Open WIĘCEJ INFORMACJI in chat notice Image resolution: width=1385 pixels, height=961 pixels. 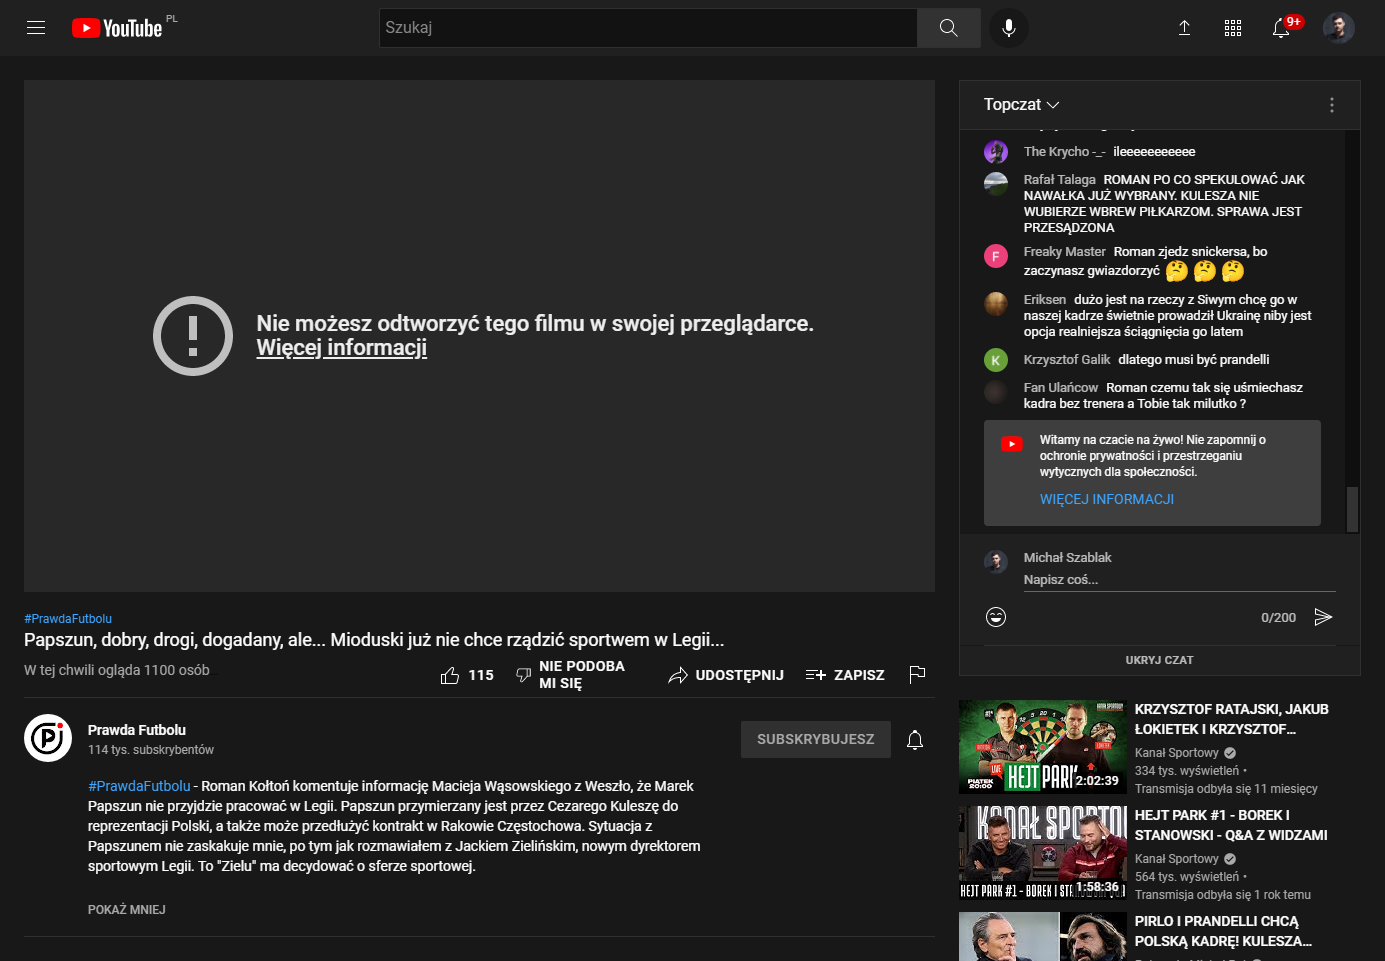1107,499
